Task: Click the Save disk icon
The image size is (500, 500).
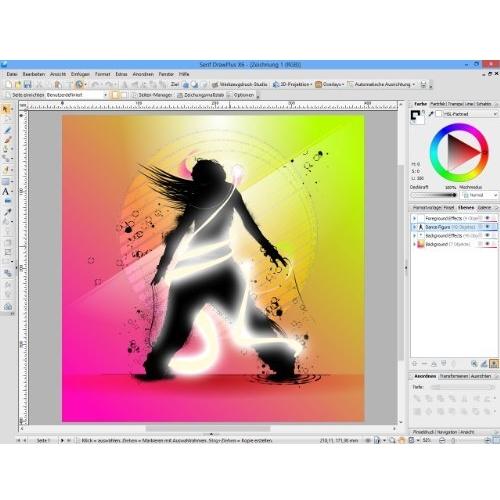Action: pos(27,85)
